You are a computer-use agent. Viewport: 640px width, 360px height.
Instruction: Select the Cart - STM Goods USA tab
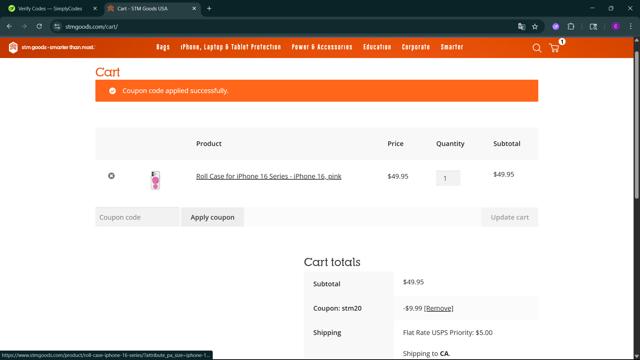tap(143, 9)
